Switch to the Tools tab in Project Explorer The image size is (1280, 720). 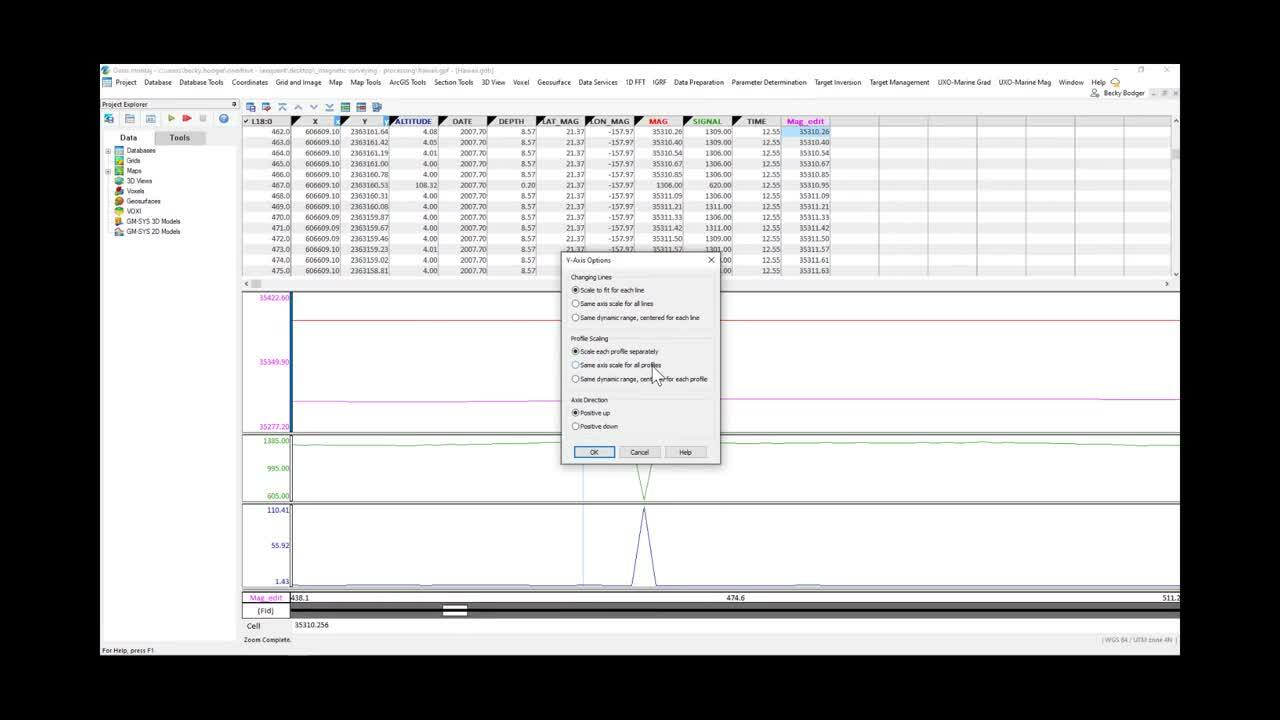point(179,138)
